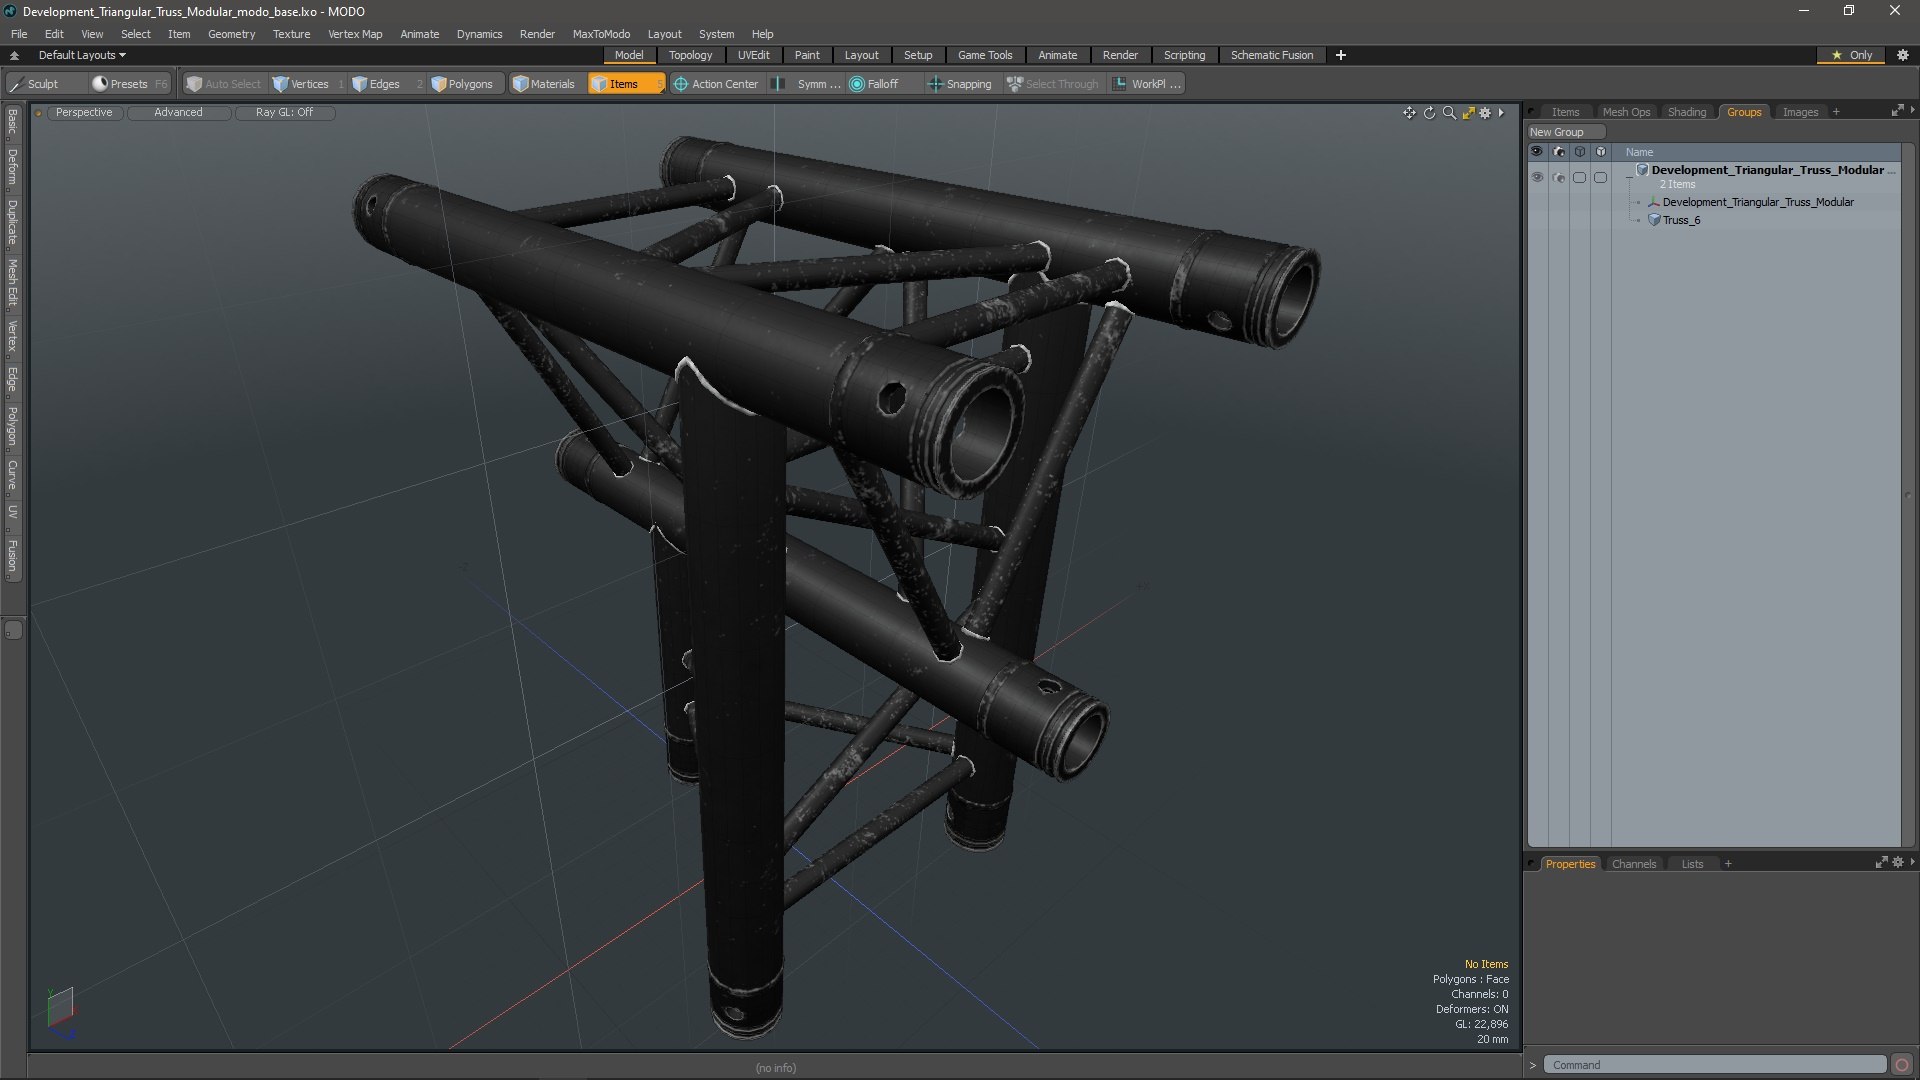This screenshot has width=1920, height=1080.
Task: Open the Render menu in menu bar
Action: [x=537, y=34]
